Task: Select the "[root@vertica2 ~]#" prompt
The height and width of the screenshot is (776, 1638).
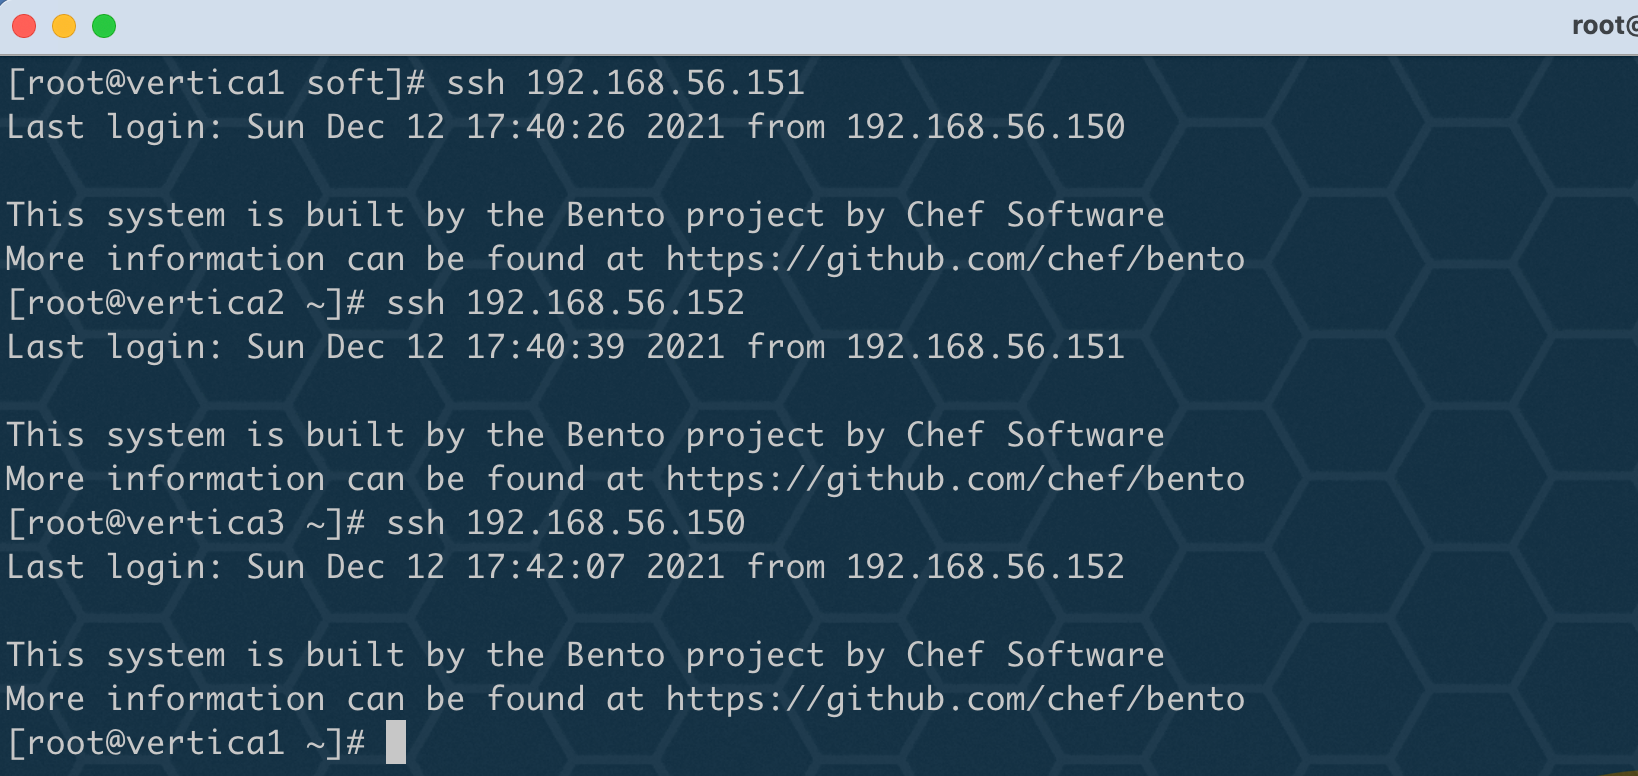Action: point(186,303)
